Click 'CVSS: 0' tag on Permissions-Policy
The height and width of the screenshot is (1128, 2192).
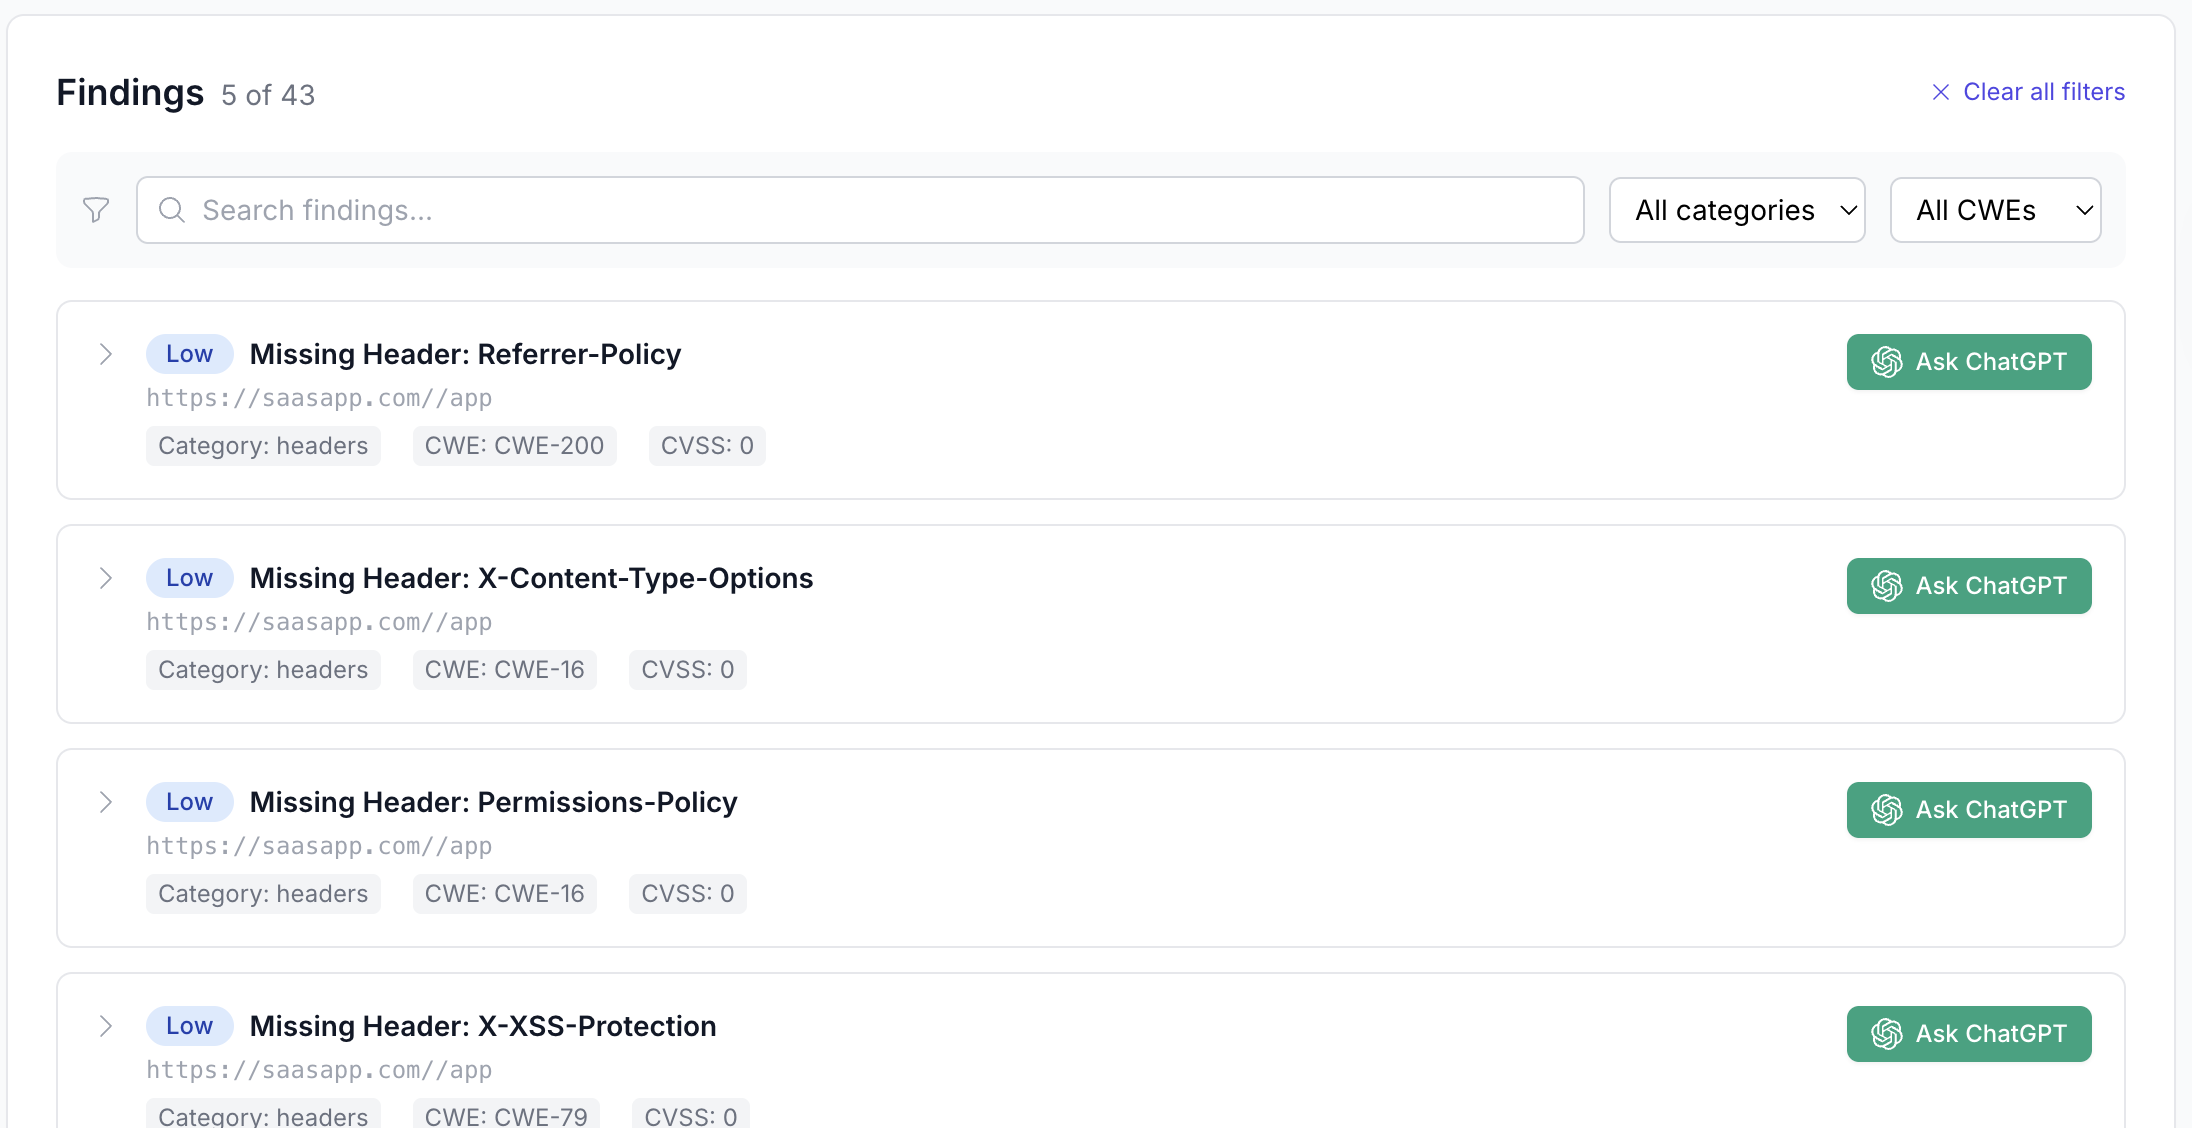click(688, 894)
